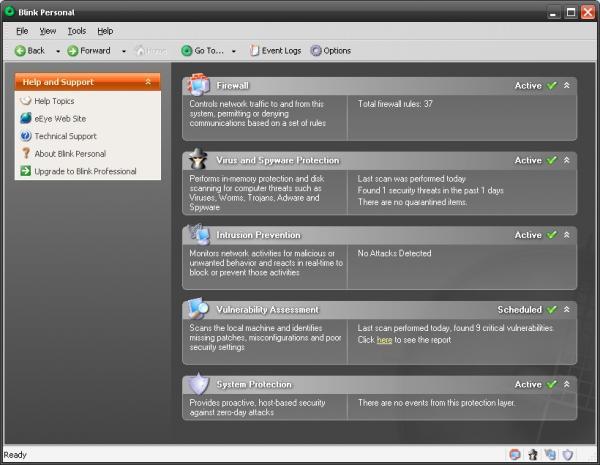Click the 'Ready' status bar text

point(15,455)
